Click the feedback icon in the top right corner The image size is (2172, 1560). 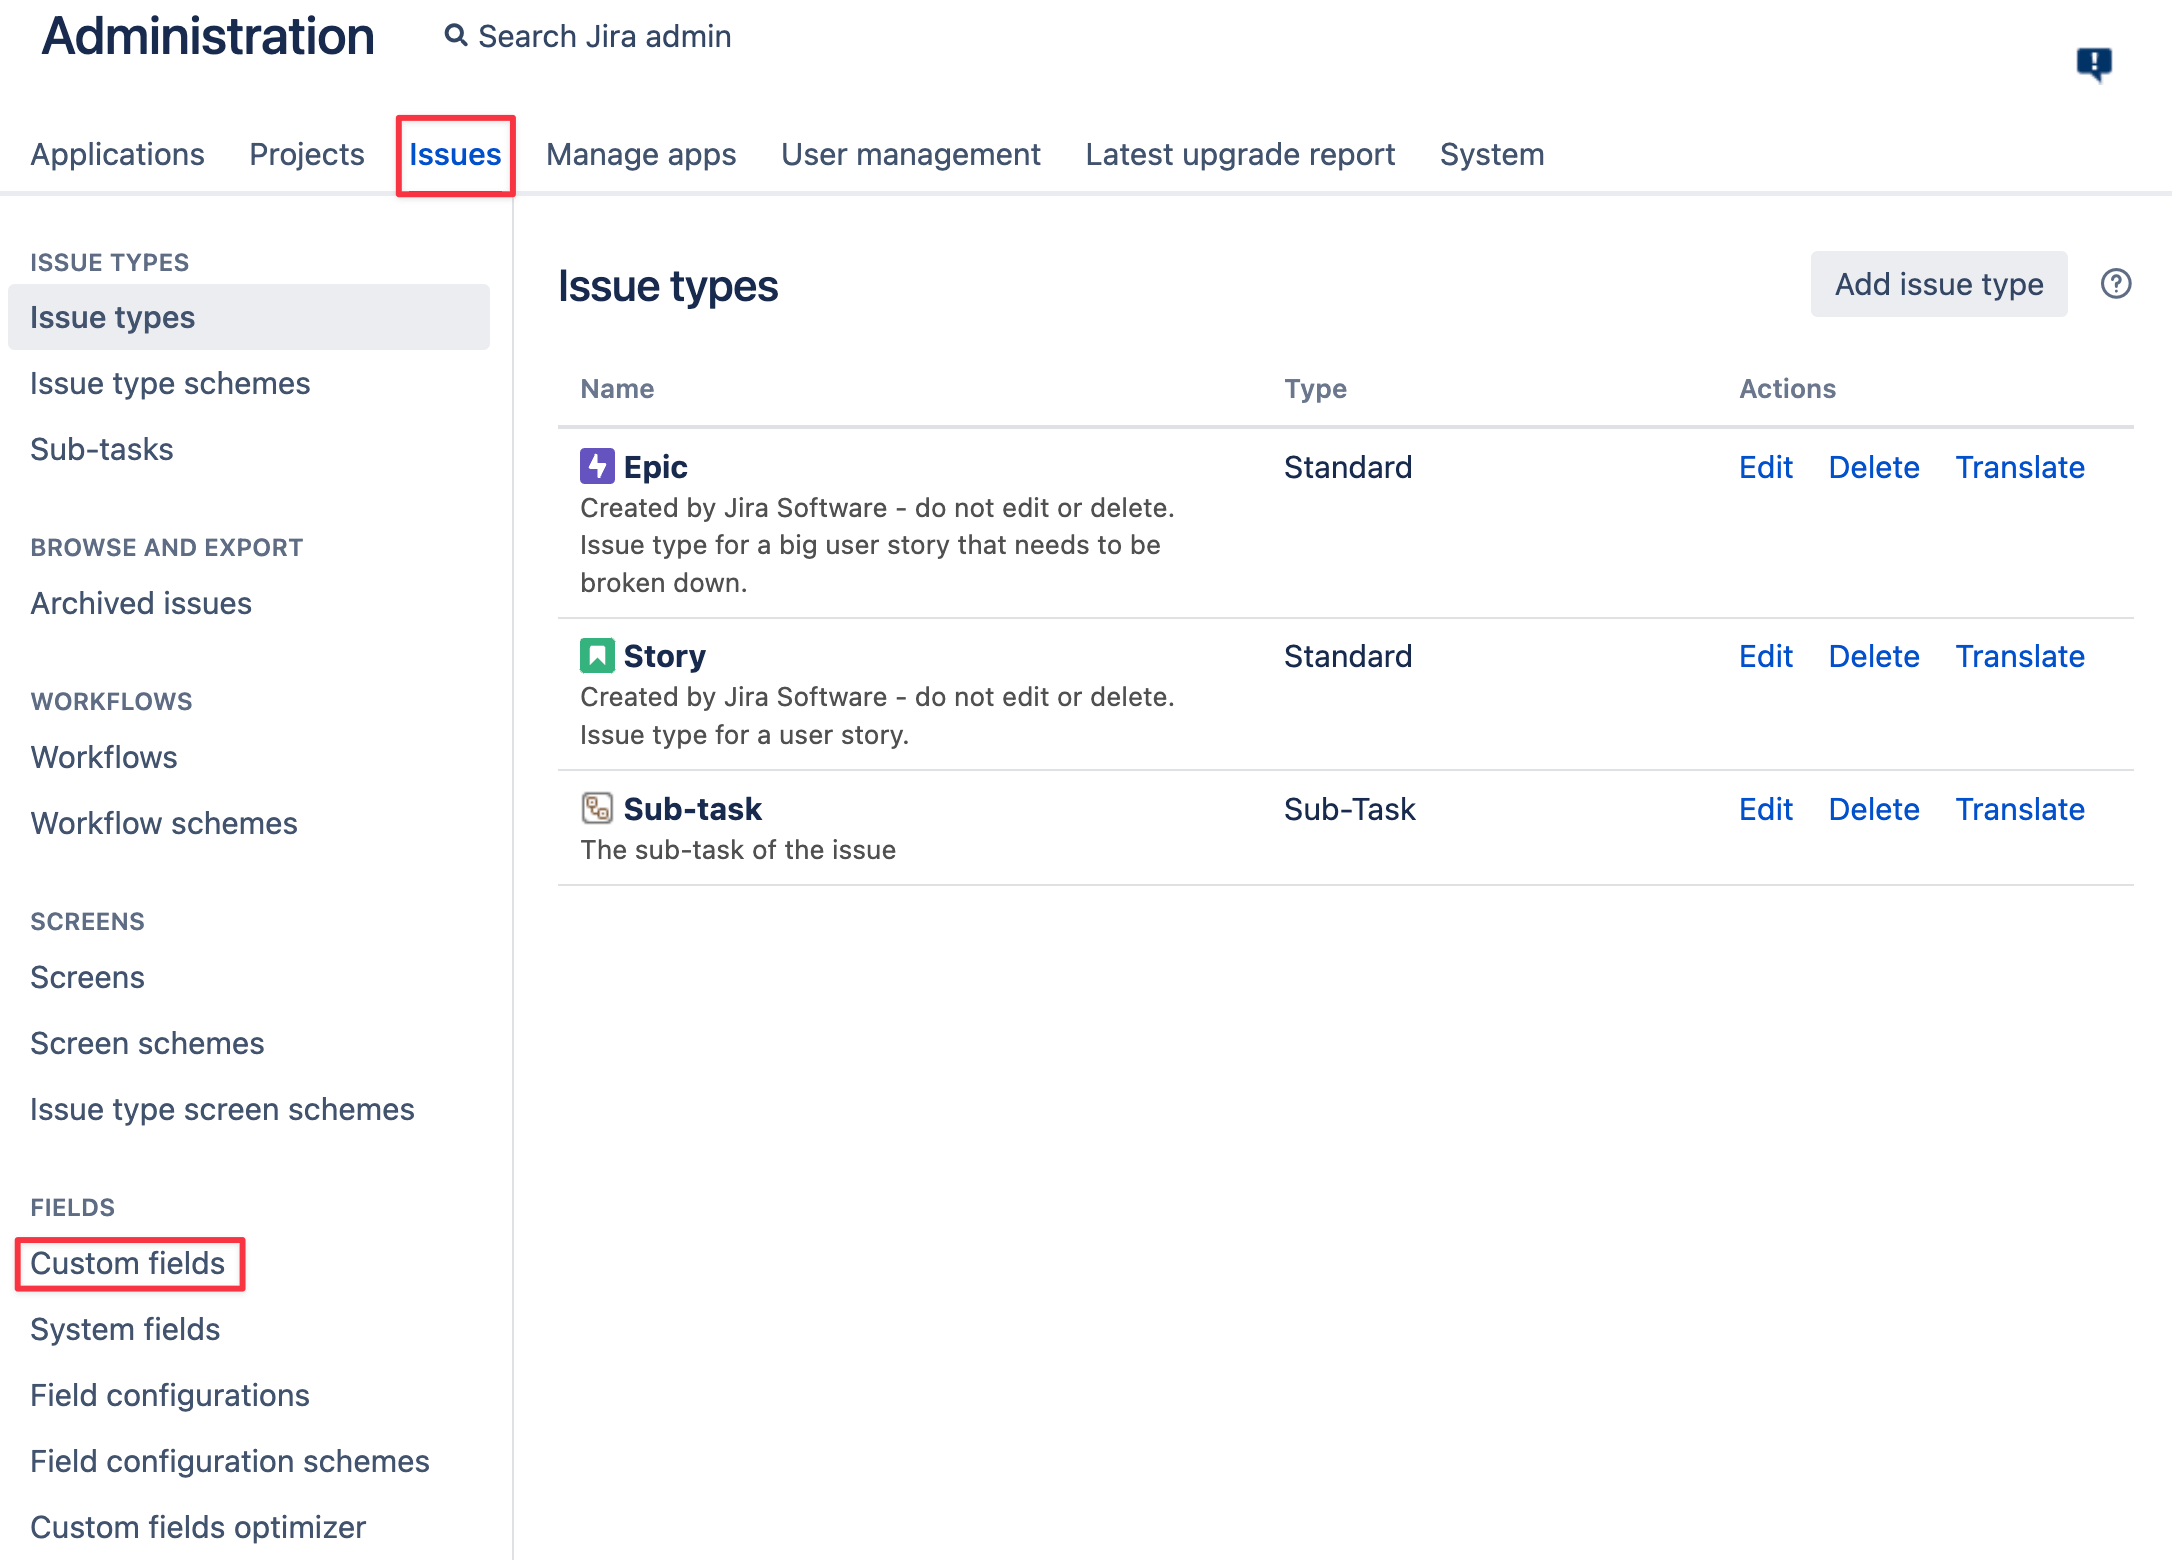pyautogui.click(x=2095, y=62)
